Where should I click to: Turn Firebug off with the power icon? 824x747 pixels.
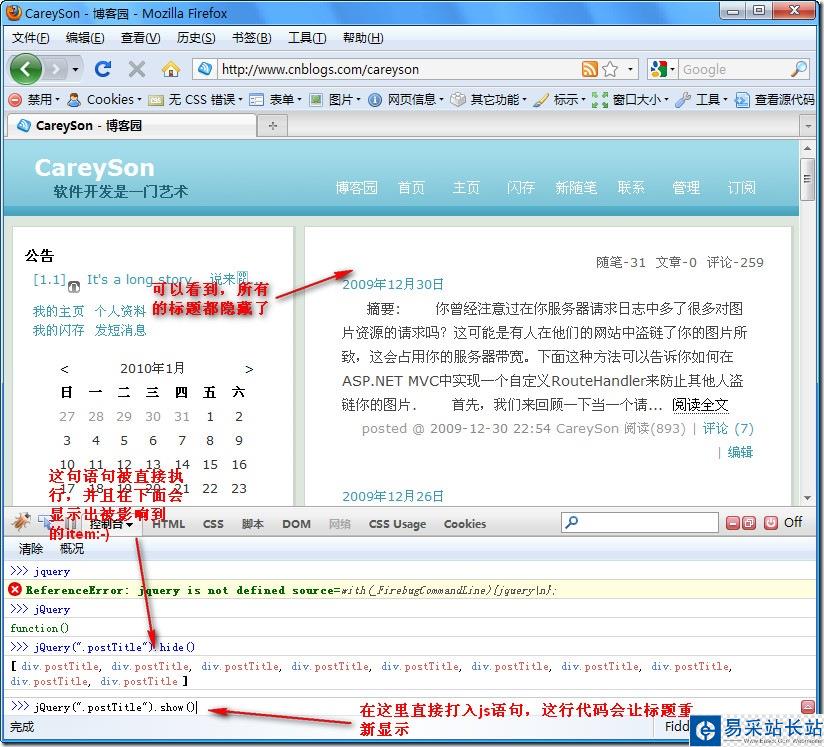[x=770, y=523]
